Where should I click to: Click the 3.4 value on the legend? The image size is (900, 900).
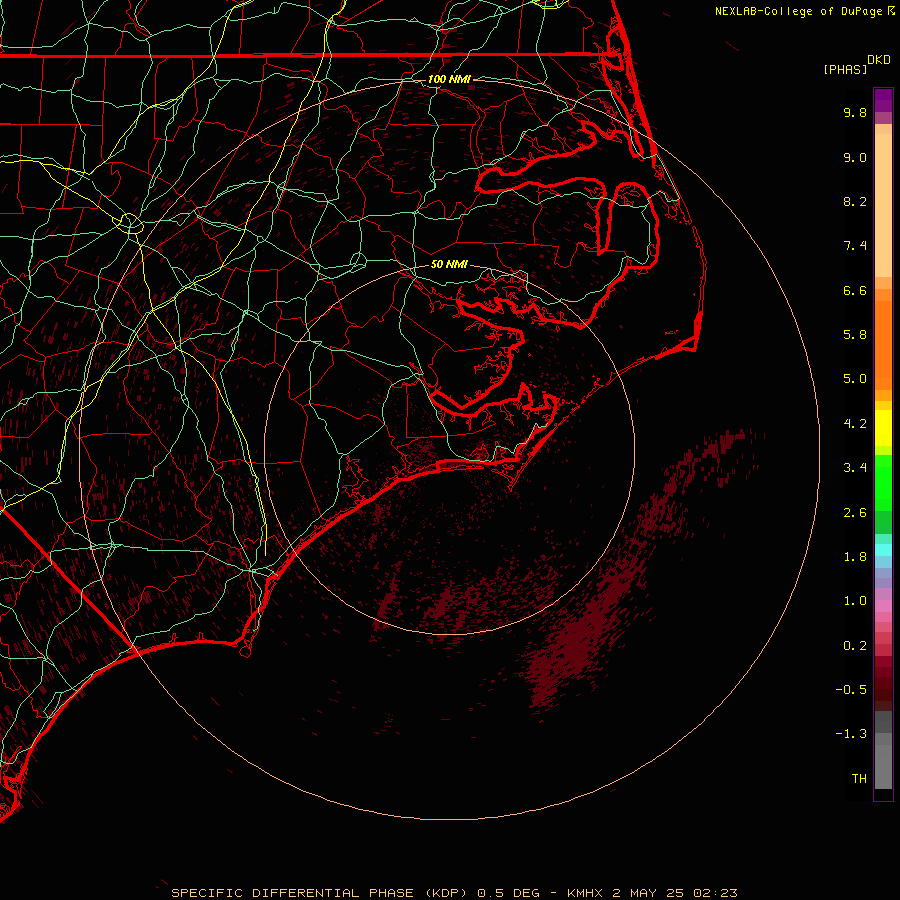point(855,468)
